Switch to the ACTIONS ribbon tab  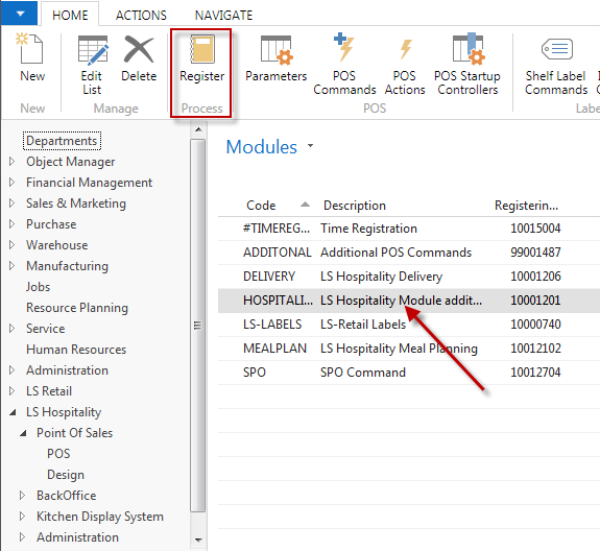pyautogui.click(x=141, y=15)
